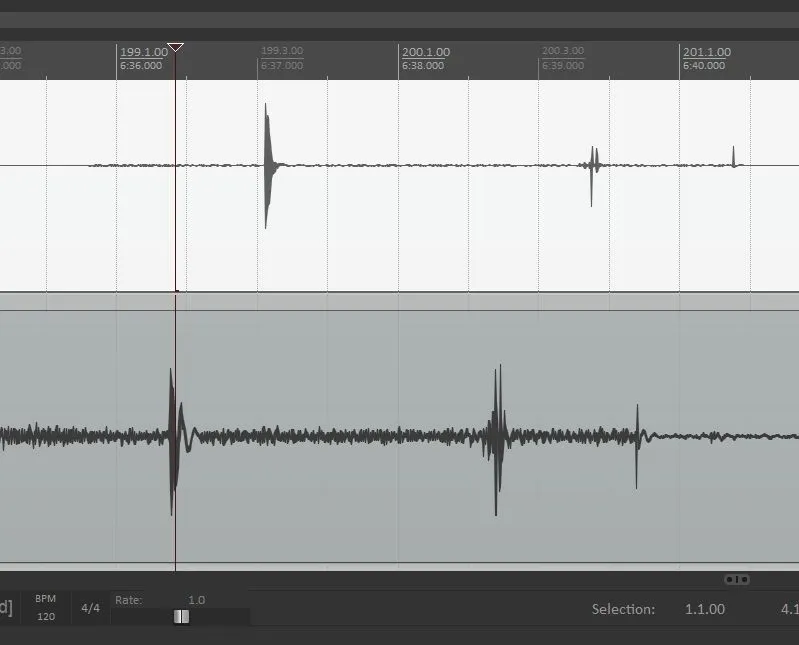This screenshot has width=799, height=645.
Task: Click the largest transient in the upper track
Action: coord(266,165)
